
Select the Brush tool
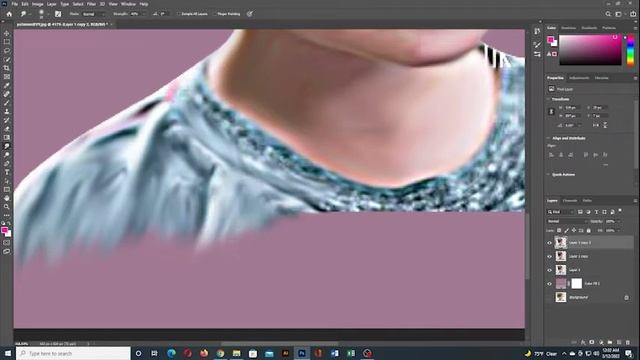click(7, 103)
